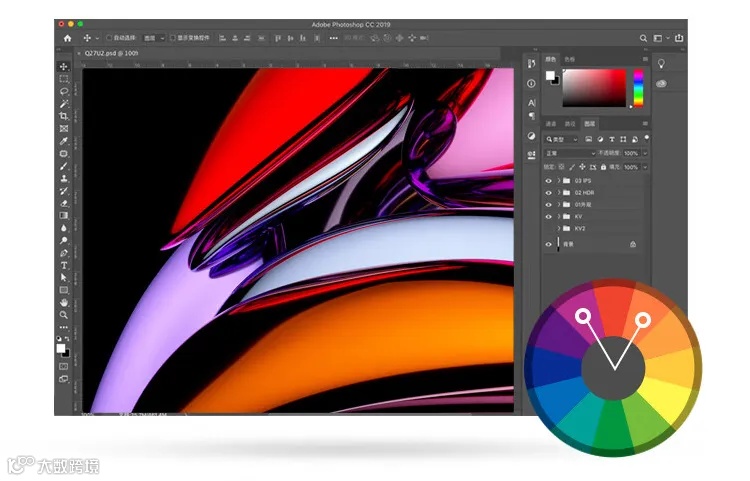750x481 pixels.
Task: Switch to the Swatches (色板) tab
Action: [569, 59]
